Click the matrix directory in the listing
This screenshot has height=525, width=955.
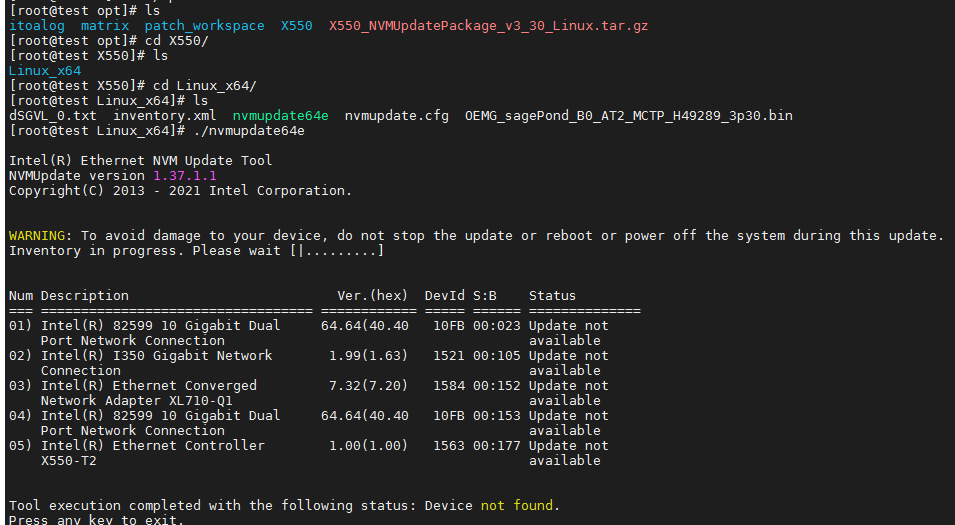click(x=104, y=25)
